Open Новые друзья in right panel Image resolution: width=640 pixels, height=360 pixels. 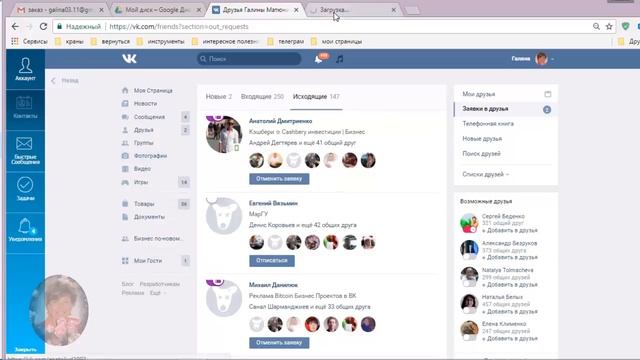(x=482, y=139)
